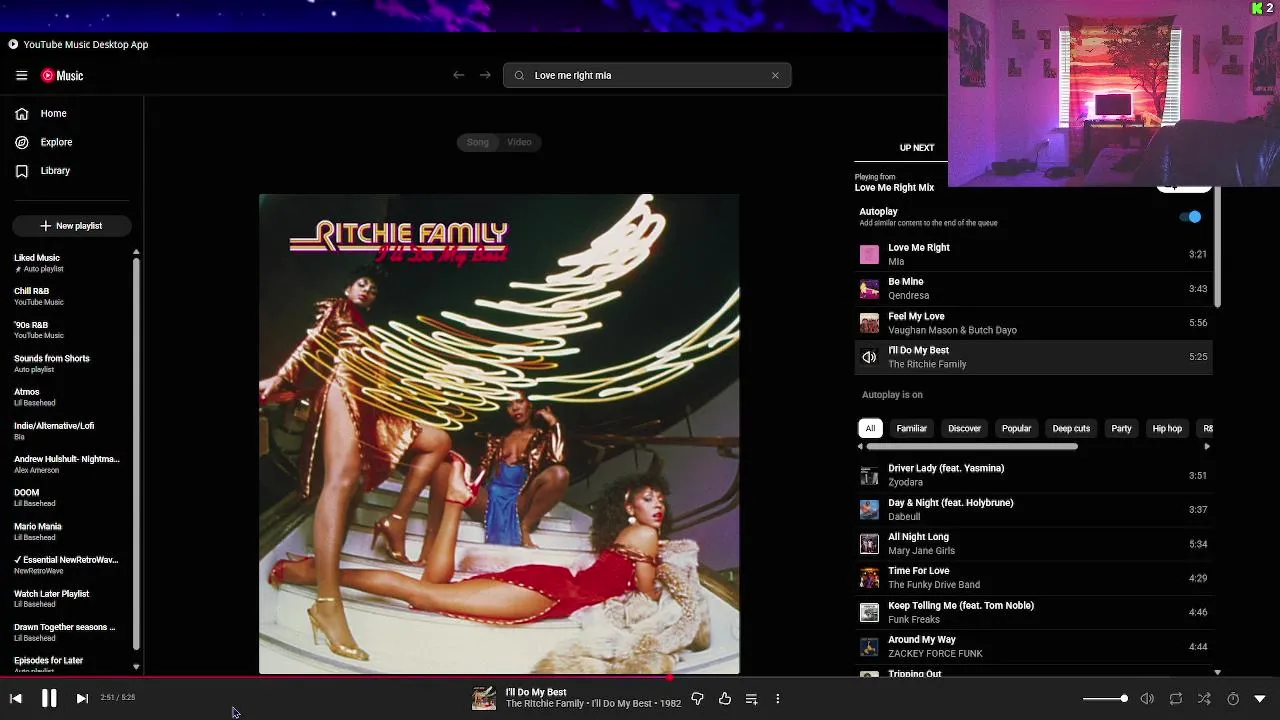Clear the search box text

point(775,75)
